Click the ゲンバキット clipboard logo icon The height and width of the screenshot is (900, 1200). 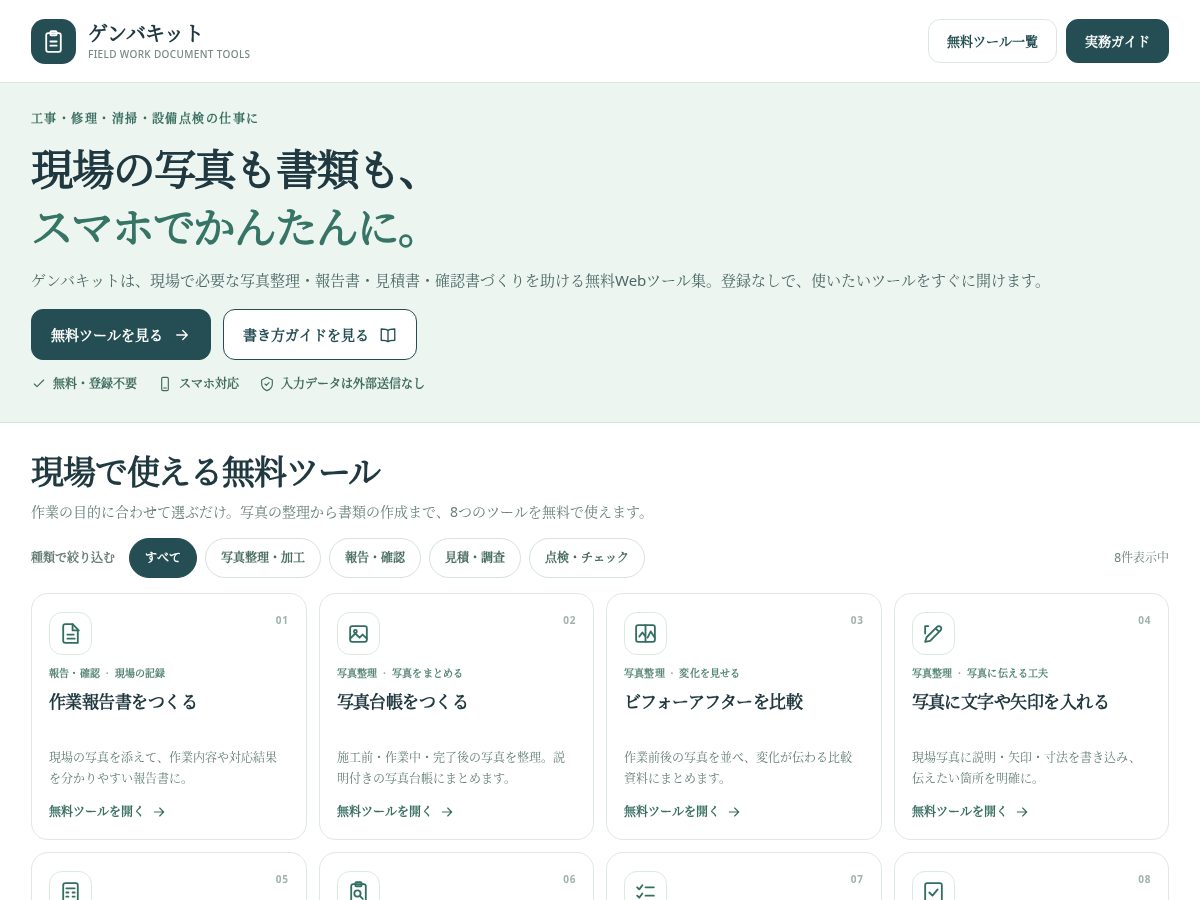point(53,41)
